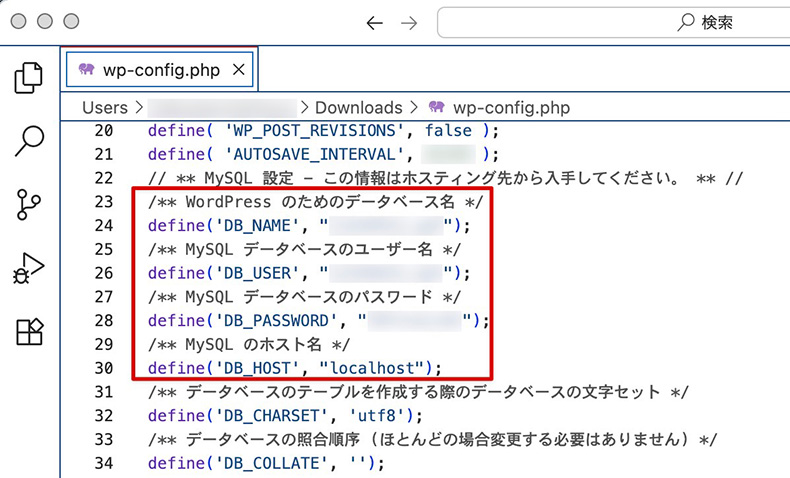
Task: Click the command center search field
Action: [x=612, y=23]
